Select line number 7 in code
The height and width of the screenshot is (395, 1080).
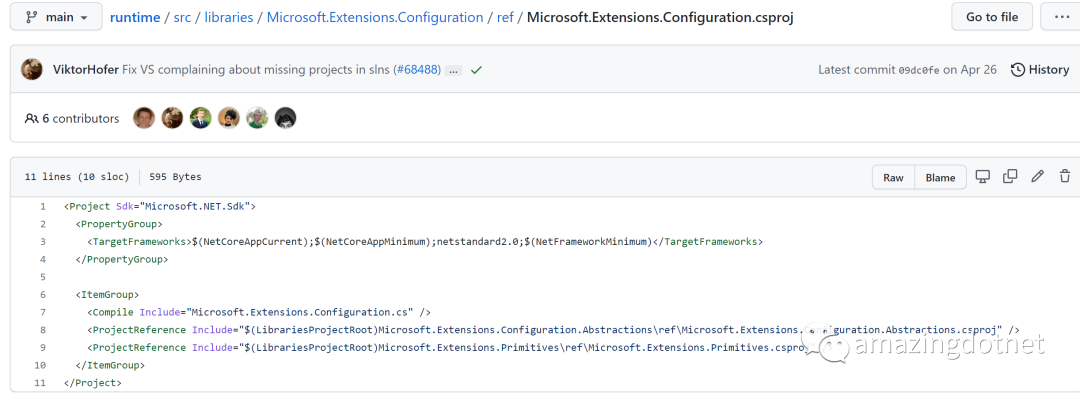click(43, 312)
